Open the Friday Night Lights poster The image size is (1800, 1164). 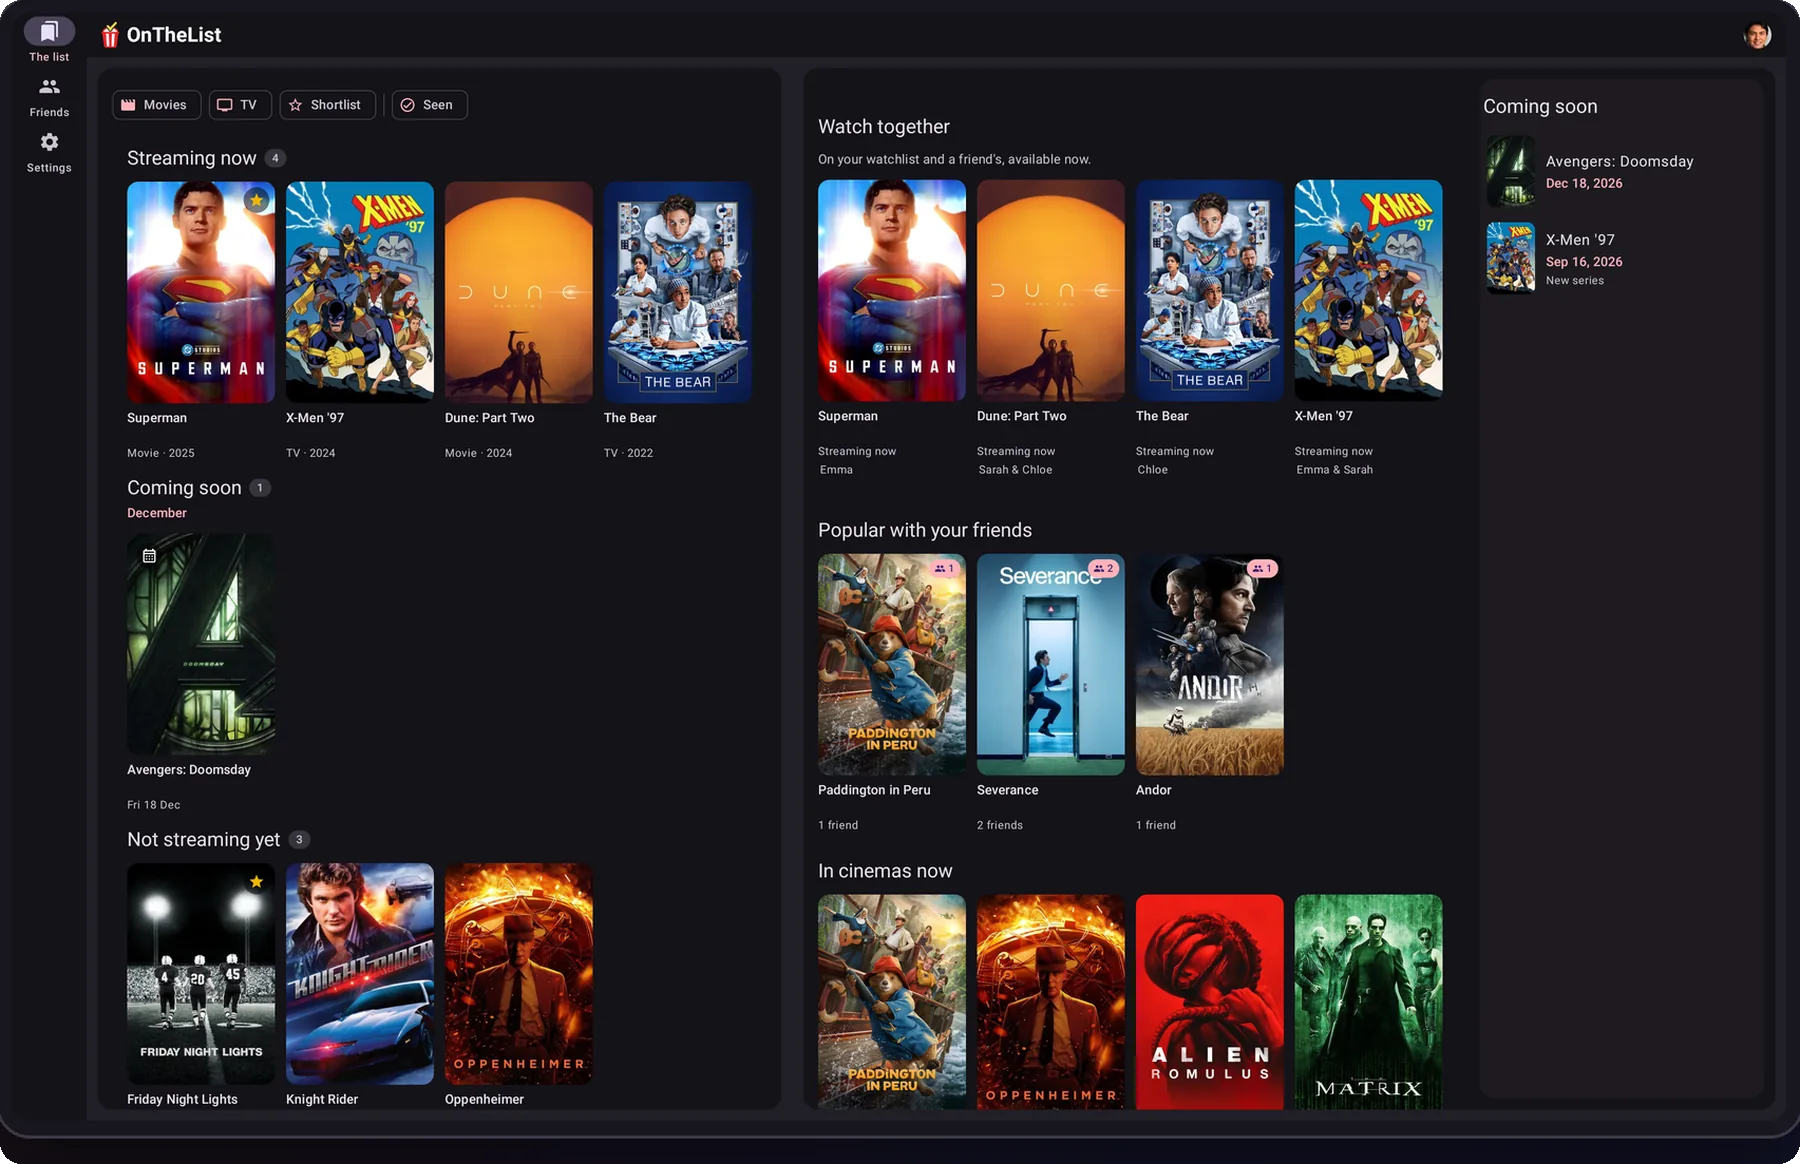[x=201, y=974]
